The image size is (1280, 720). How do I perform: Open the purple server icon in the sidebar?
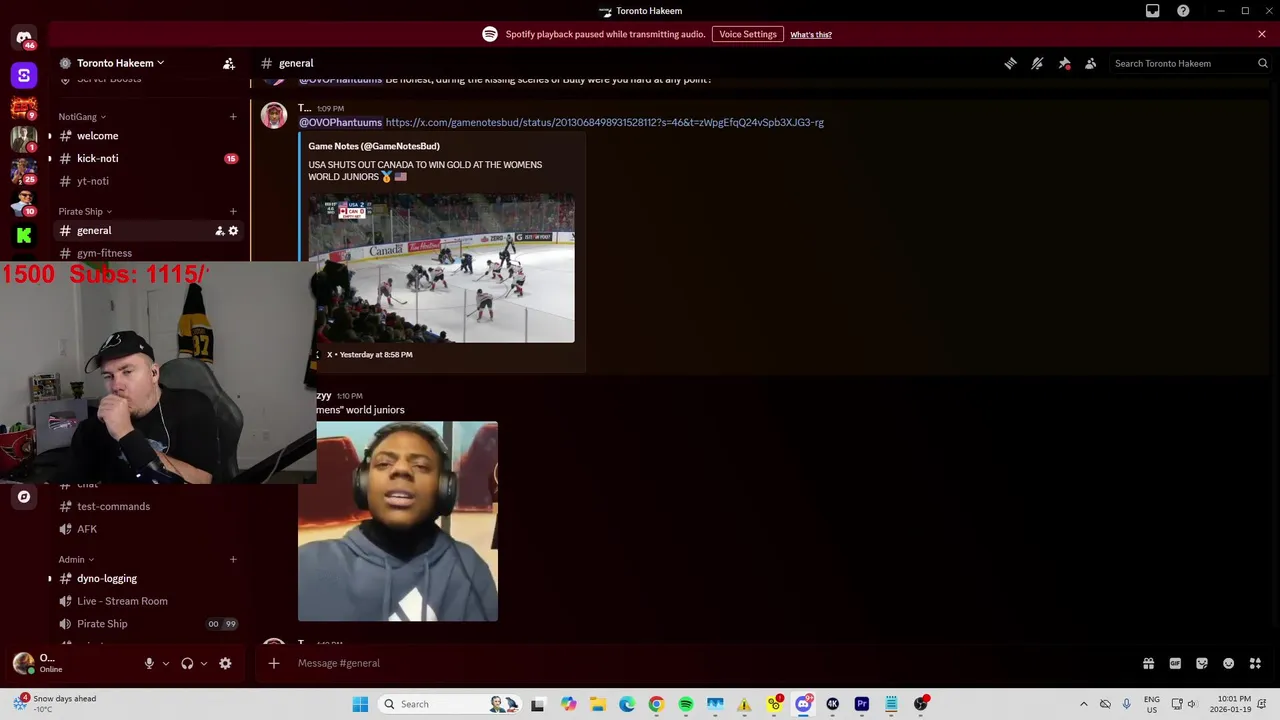(24, 75)
